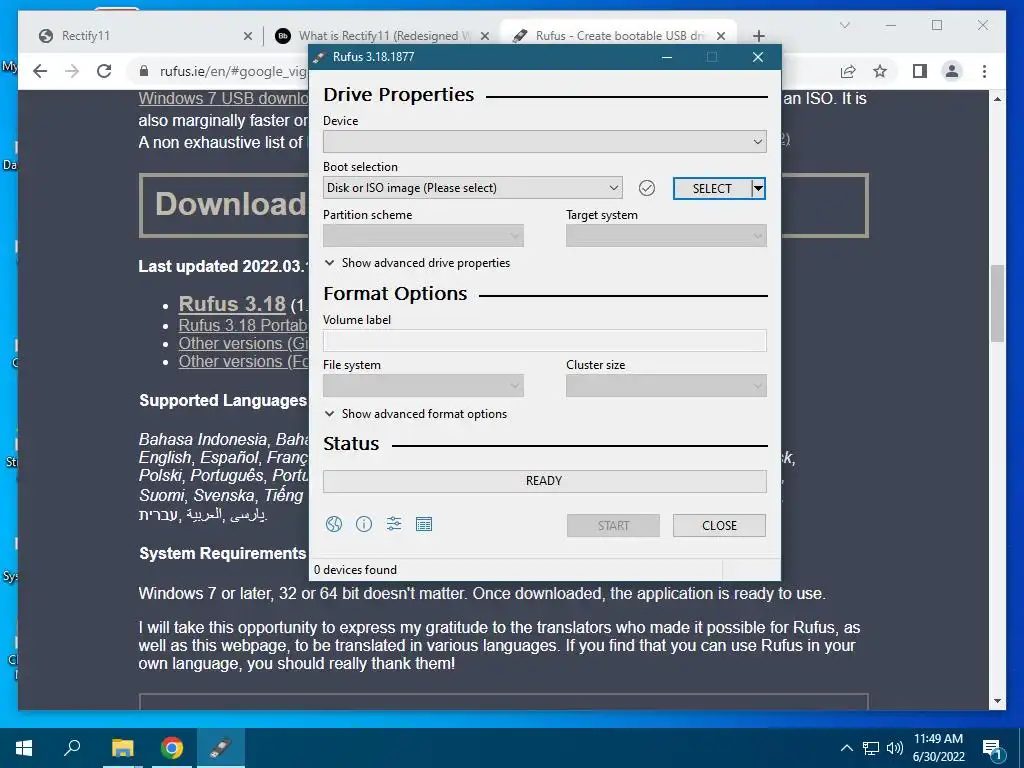Viewport: 1024px width, 768px height.
Task: Open Rufus application settings sliders icon
Action: pos(394,524)
